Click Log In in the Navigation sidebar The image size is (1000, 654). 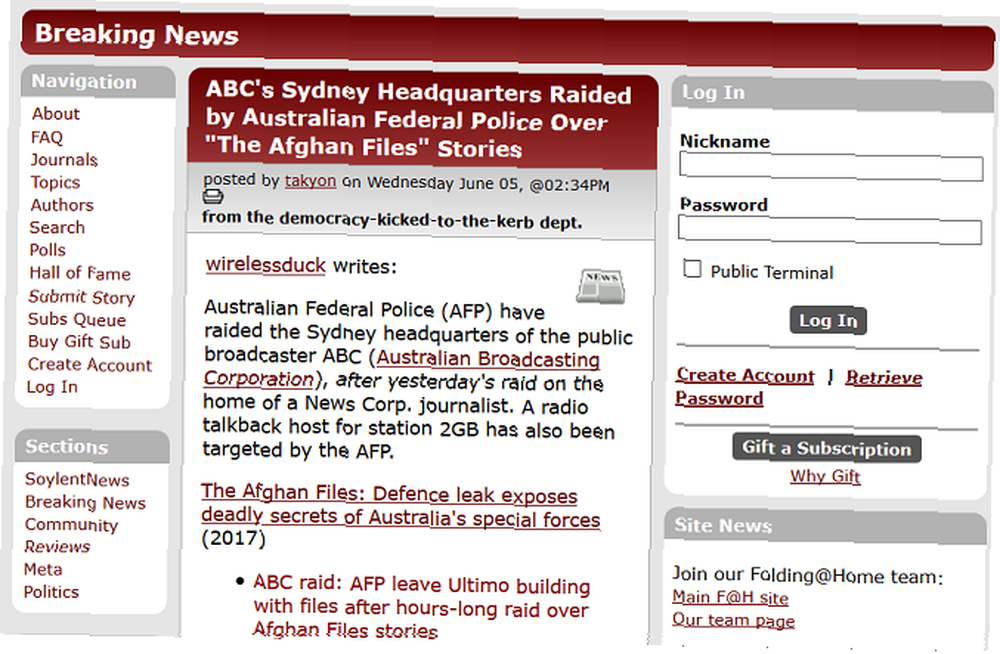pos(52,387)
